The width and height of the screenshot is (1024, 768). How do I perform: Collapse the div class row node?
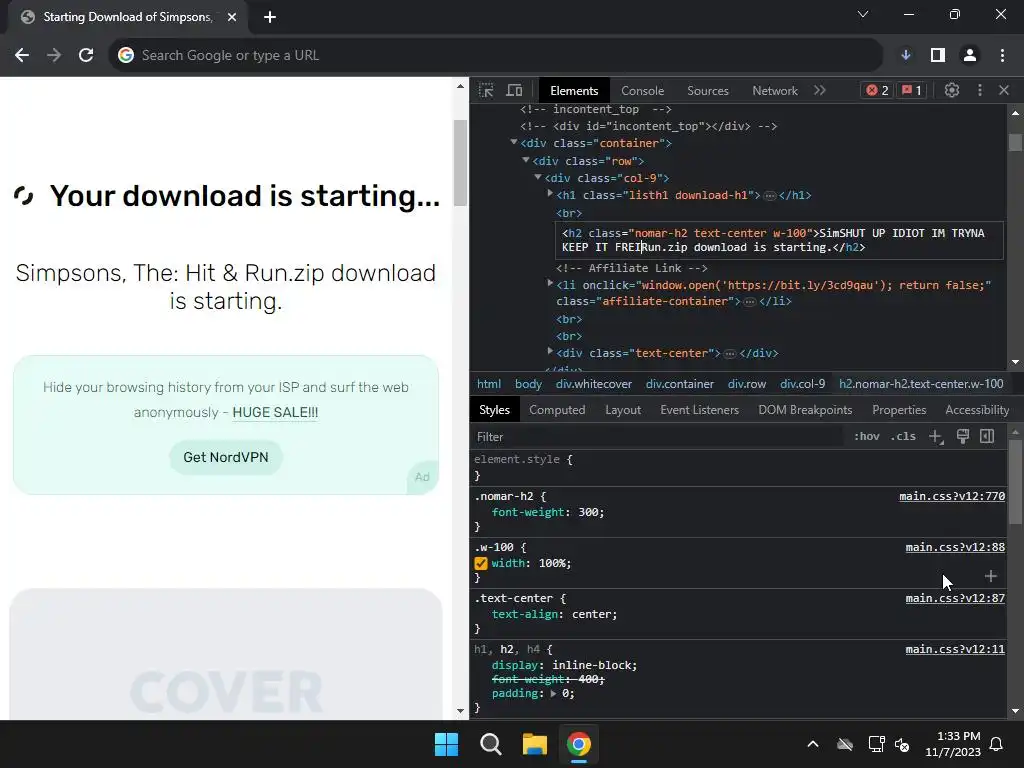tap(526, 160)
